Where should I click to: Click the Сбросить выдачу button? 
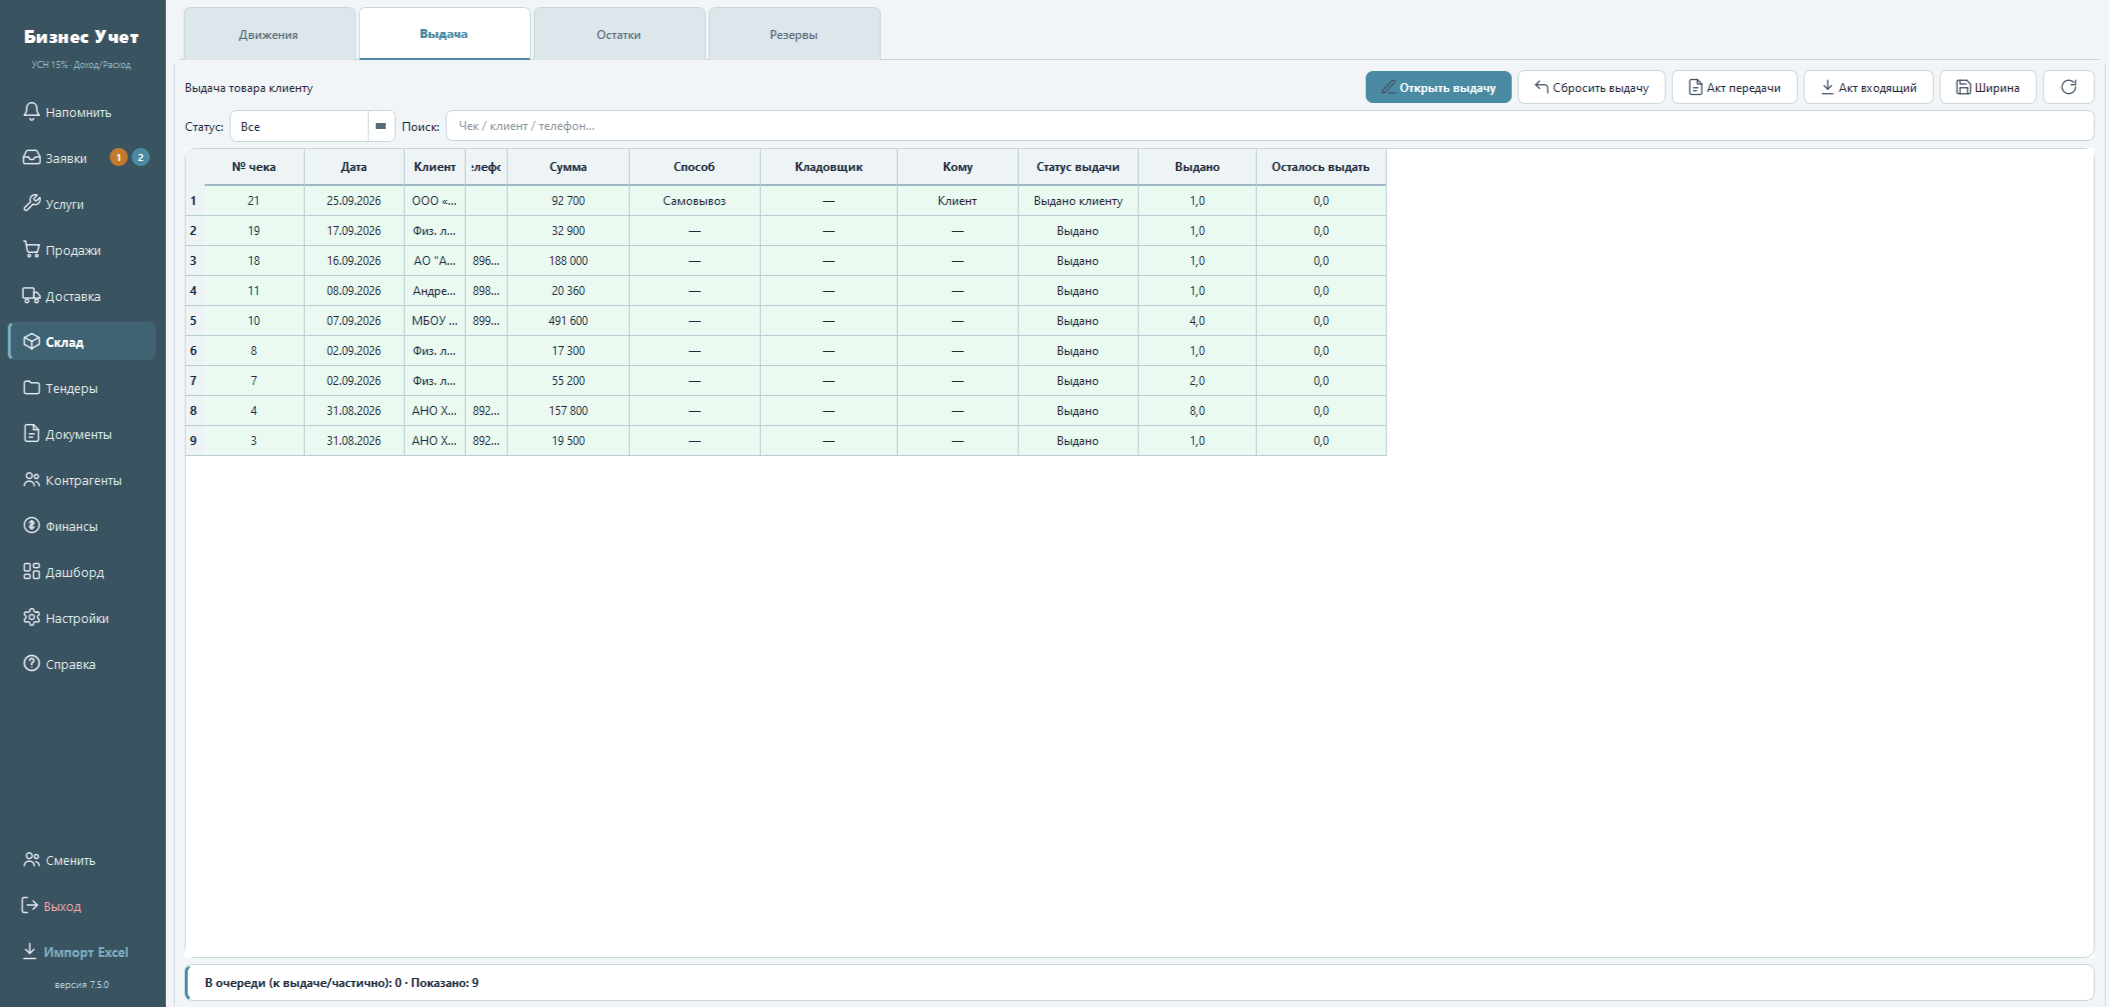(1591, 87)
